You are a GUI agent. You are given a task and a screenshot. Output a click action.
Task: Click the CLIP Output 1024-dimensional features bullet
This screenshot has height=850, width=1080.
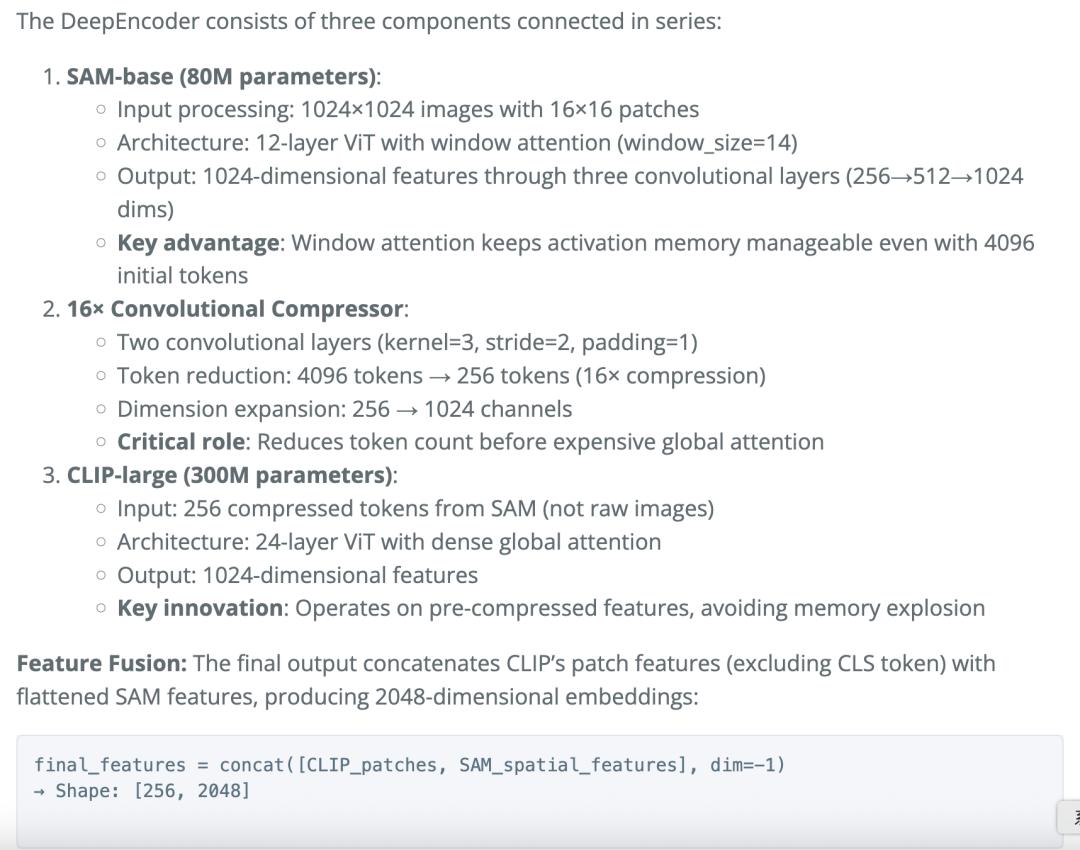pyautogui.click(x=297, y=575)
